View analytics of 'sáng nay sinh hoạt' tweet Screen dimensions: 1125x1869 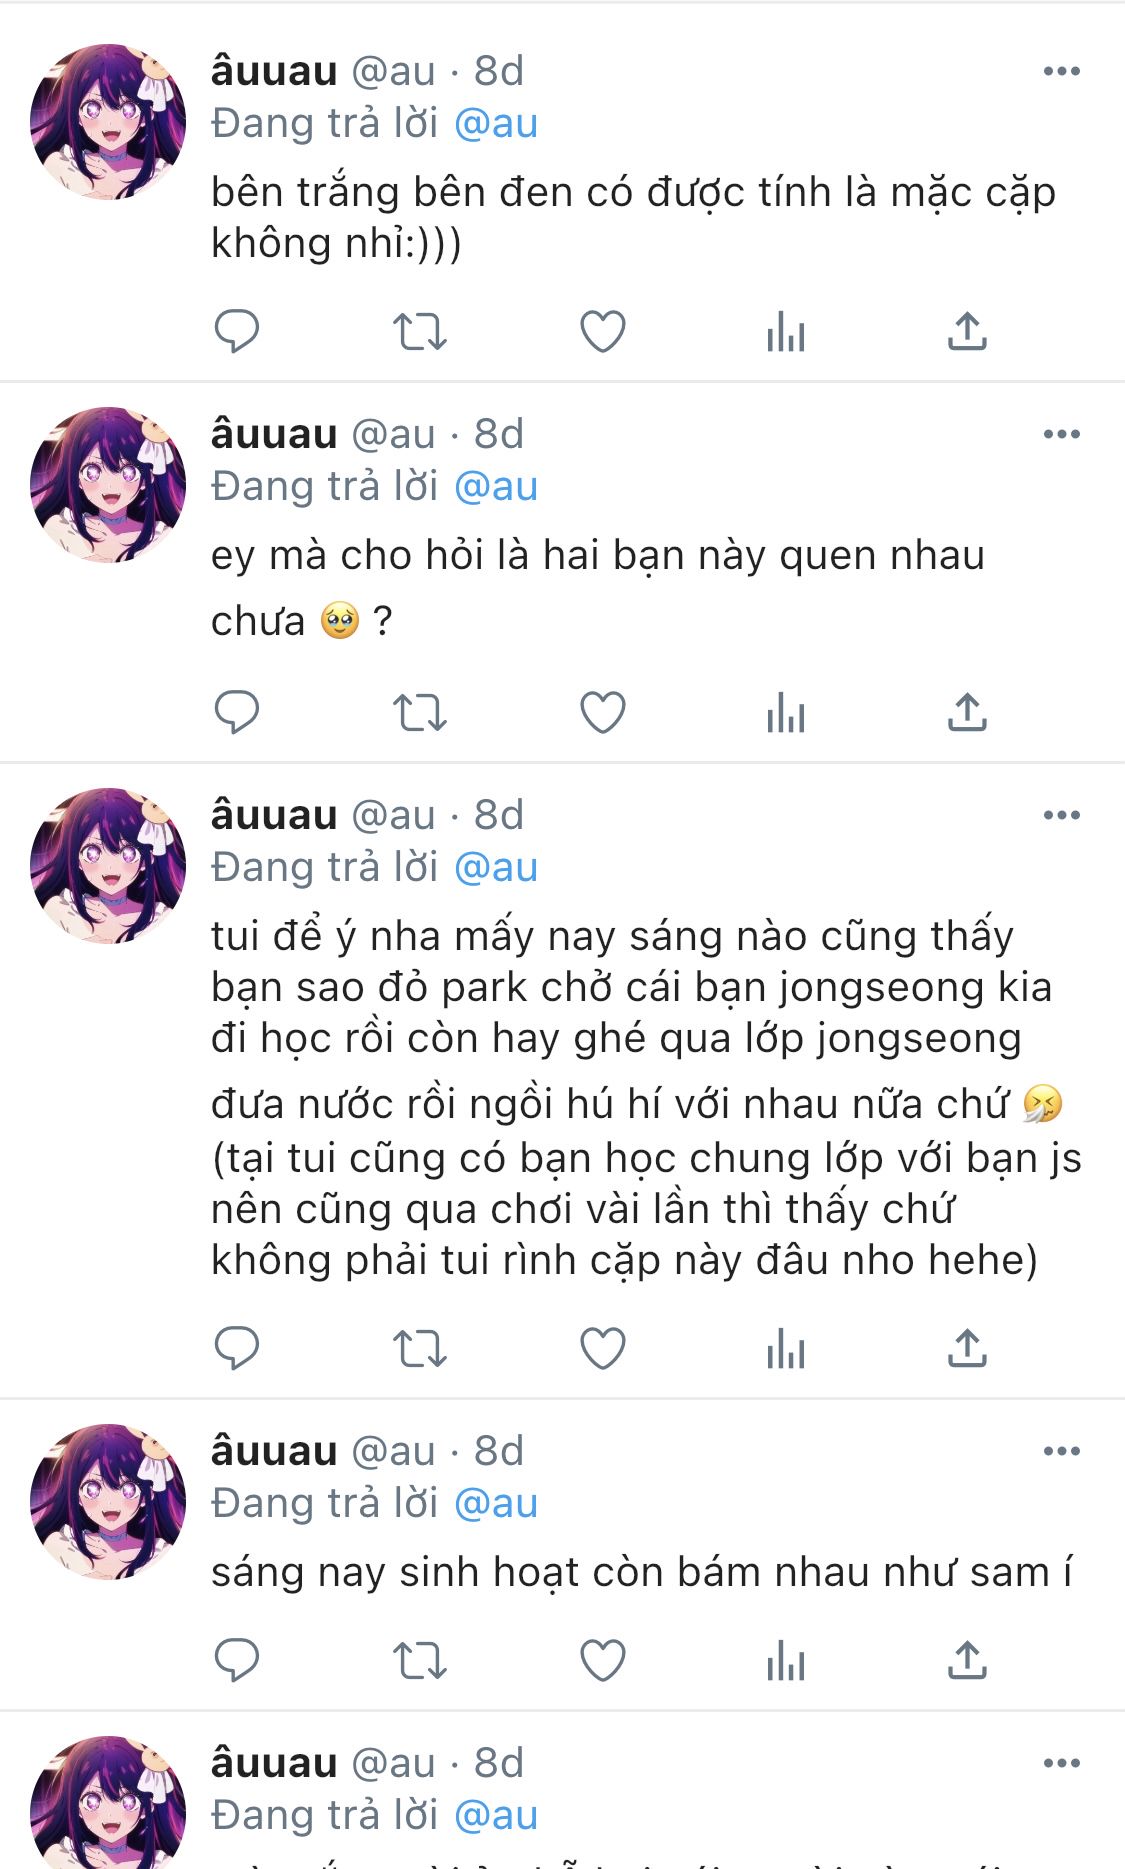786,1661
